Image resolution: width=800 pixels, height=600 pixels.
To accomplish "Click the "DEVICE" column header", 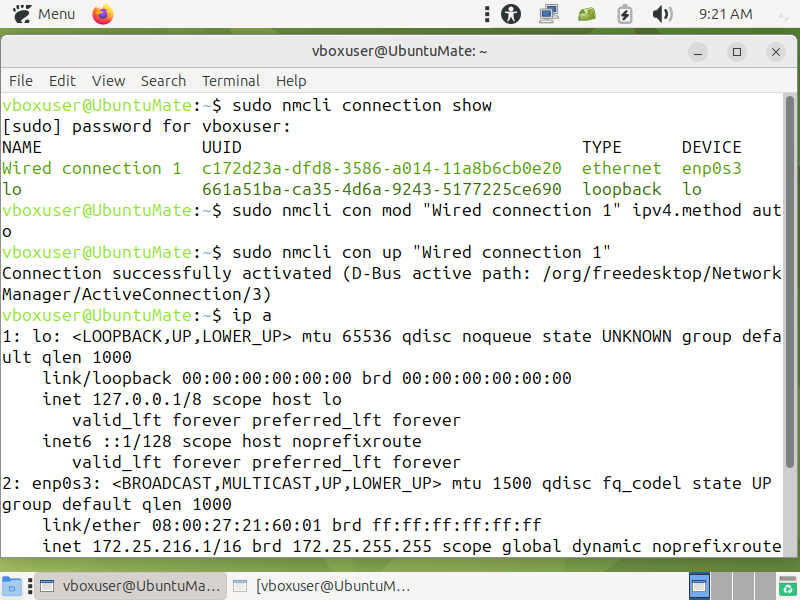I will pyautogui.click(x=712, y=147).
